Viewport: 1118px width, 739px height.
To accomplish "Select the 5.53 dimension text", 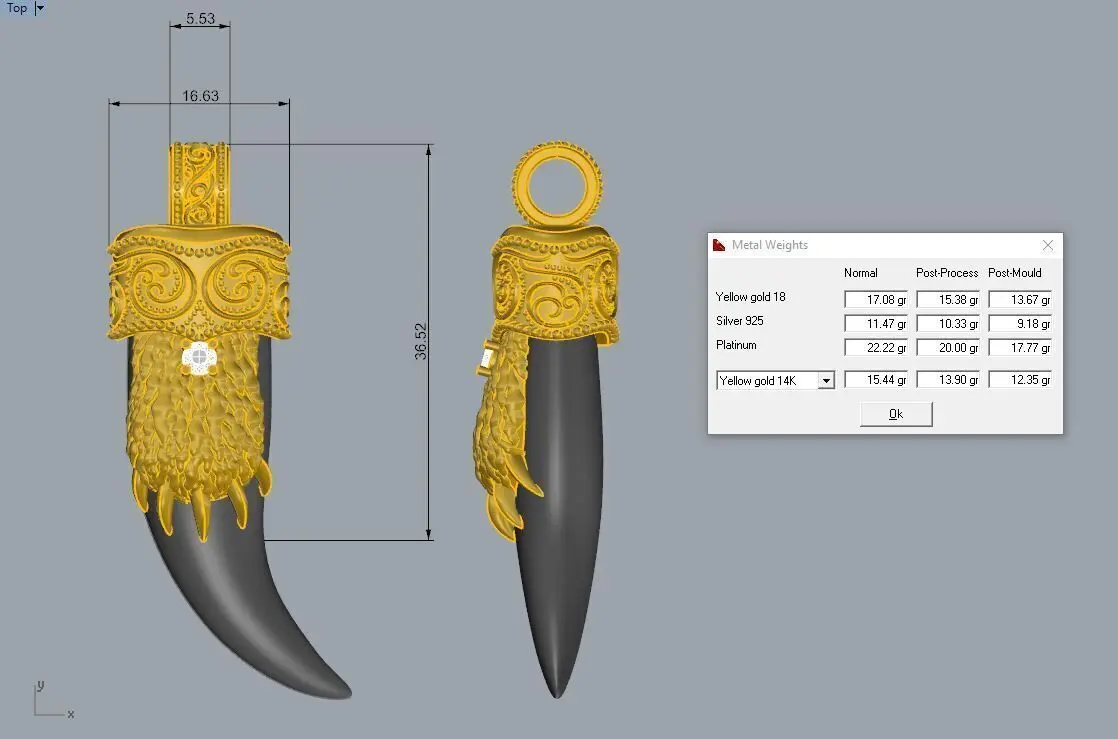I will (200, 19).
